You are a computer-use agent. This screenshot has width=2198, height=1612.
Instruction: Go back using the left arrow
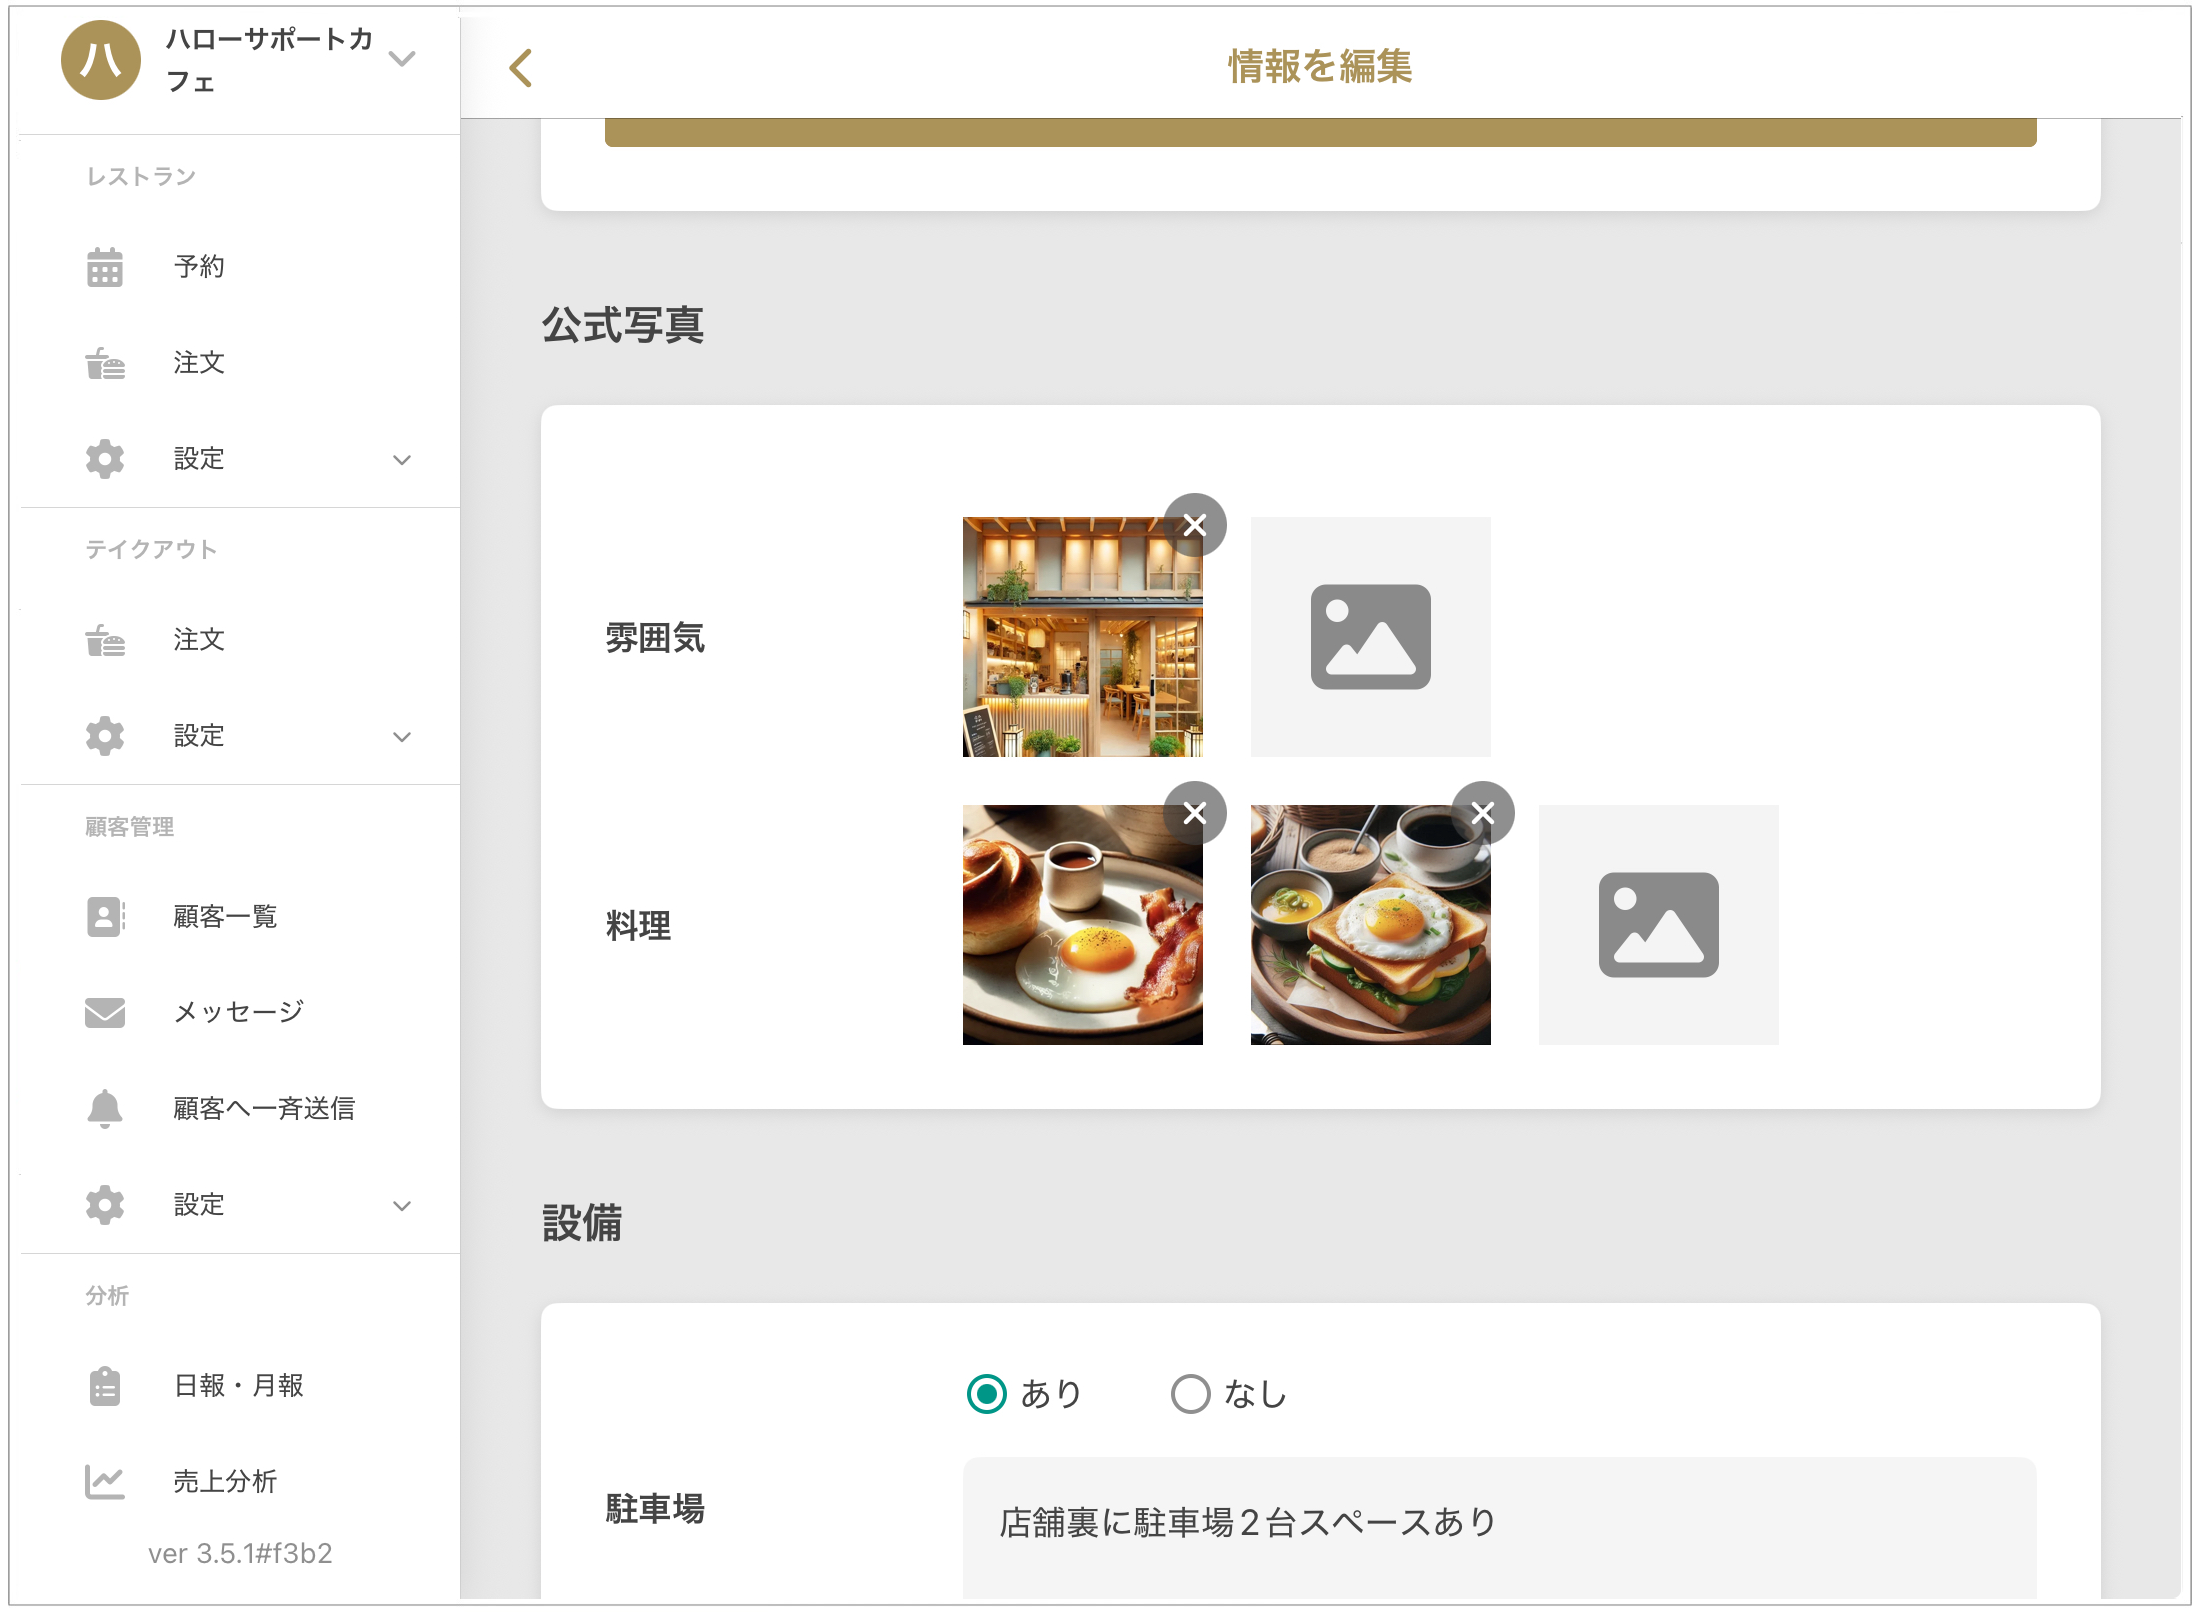coord(520,68)
